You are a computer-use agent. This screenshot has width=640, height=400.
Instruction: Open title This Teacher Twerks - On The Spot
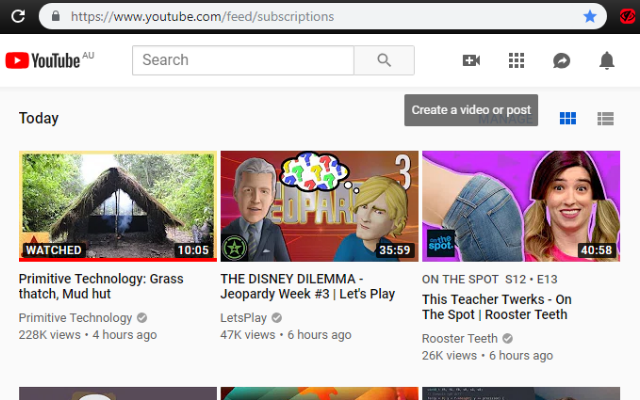497,307
